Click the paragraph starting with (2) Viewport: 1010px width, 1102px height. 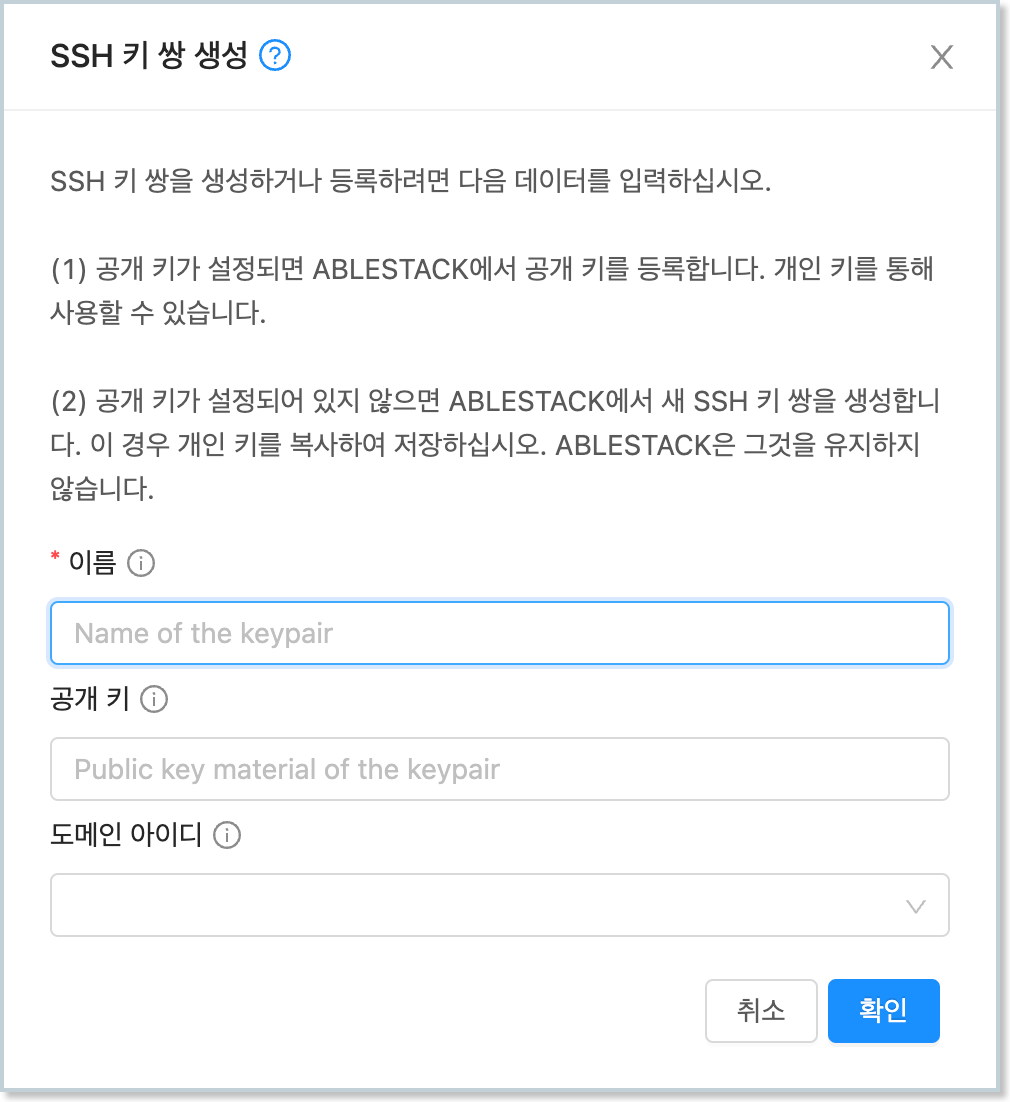point(490,446)
